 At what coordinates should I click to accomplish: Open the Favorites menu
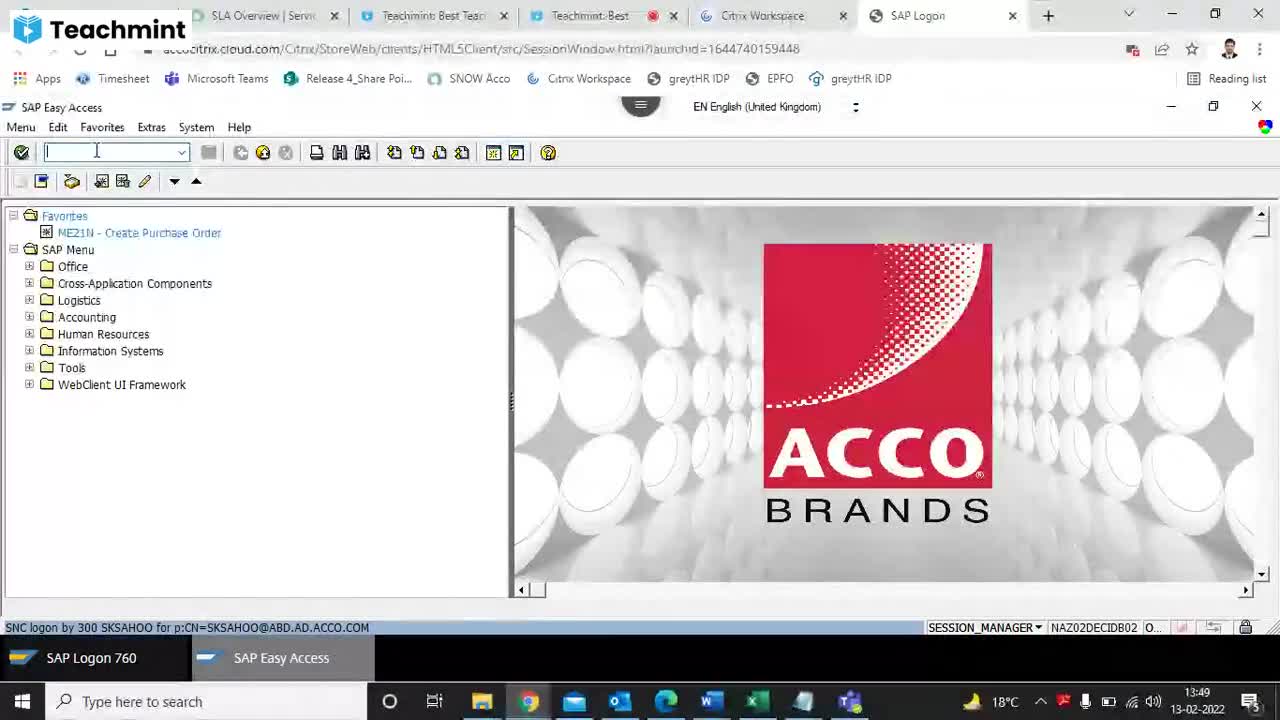[102, 127]
